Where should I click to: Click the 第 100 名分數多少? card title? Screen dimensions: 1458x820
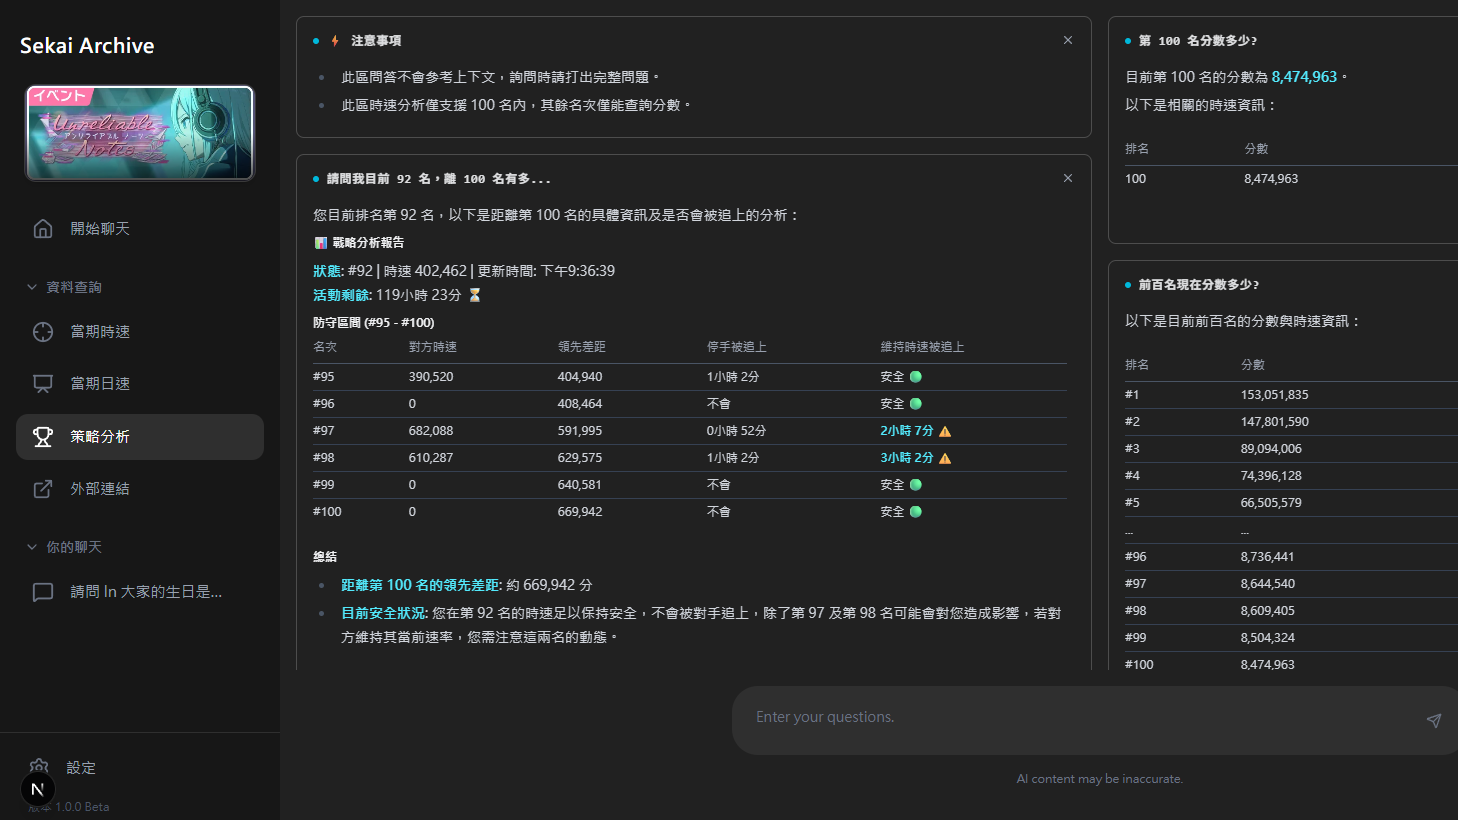(1198, 41)
